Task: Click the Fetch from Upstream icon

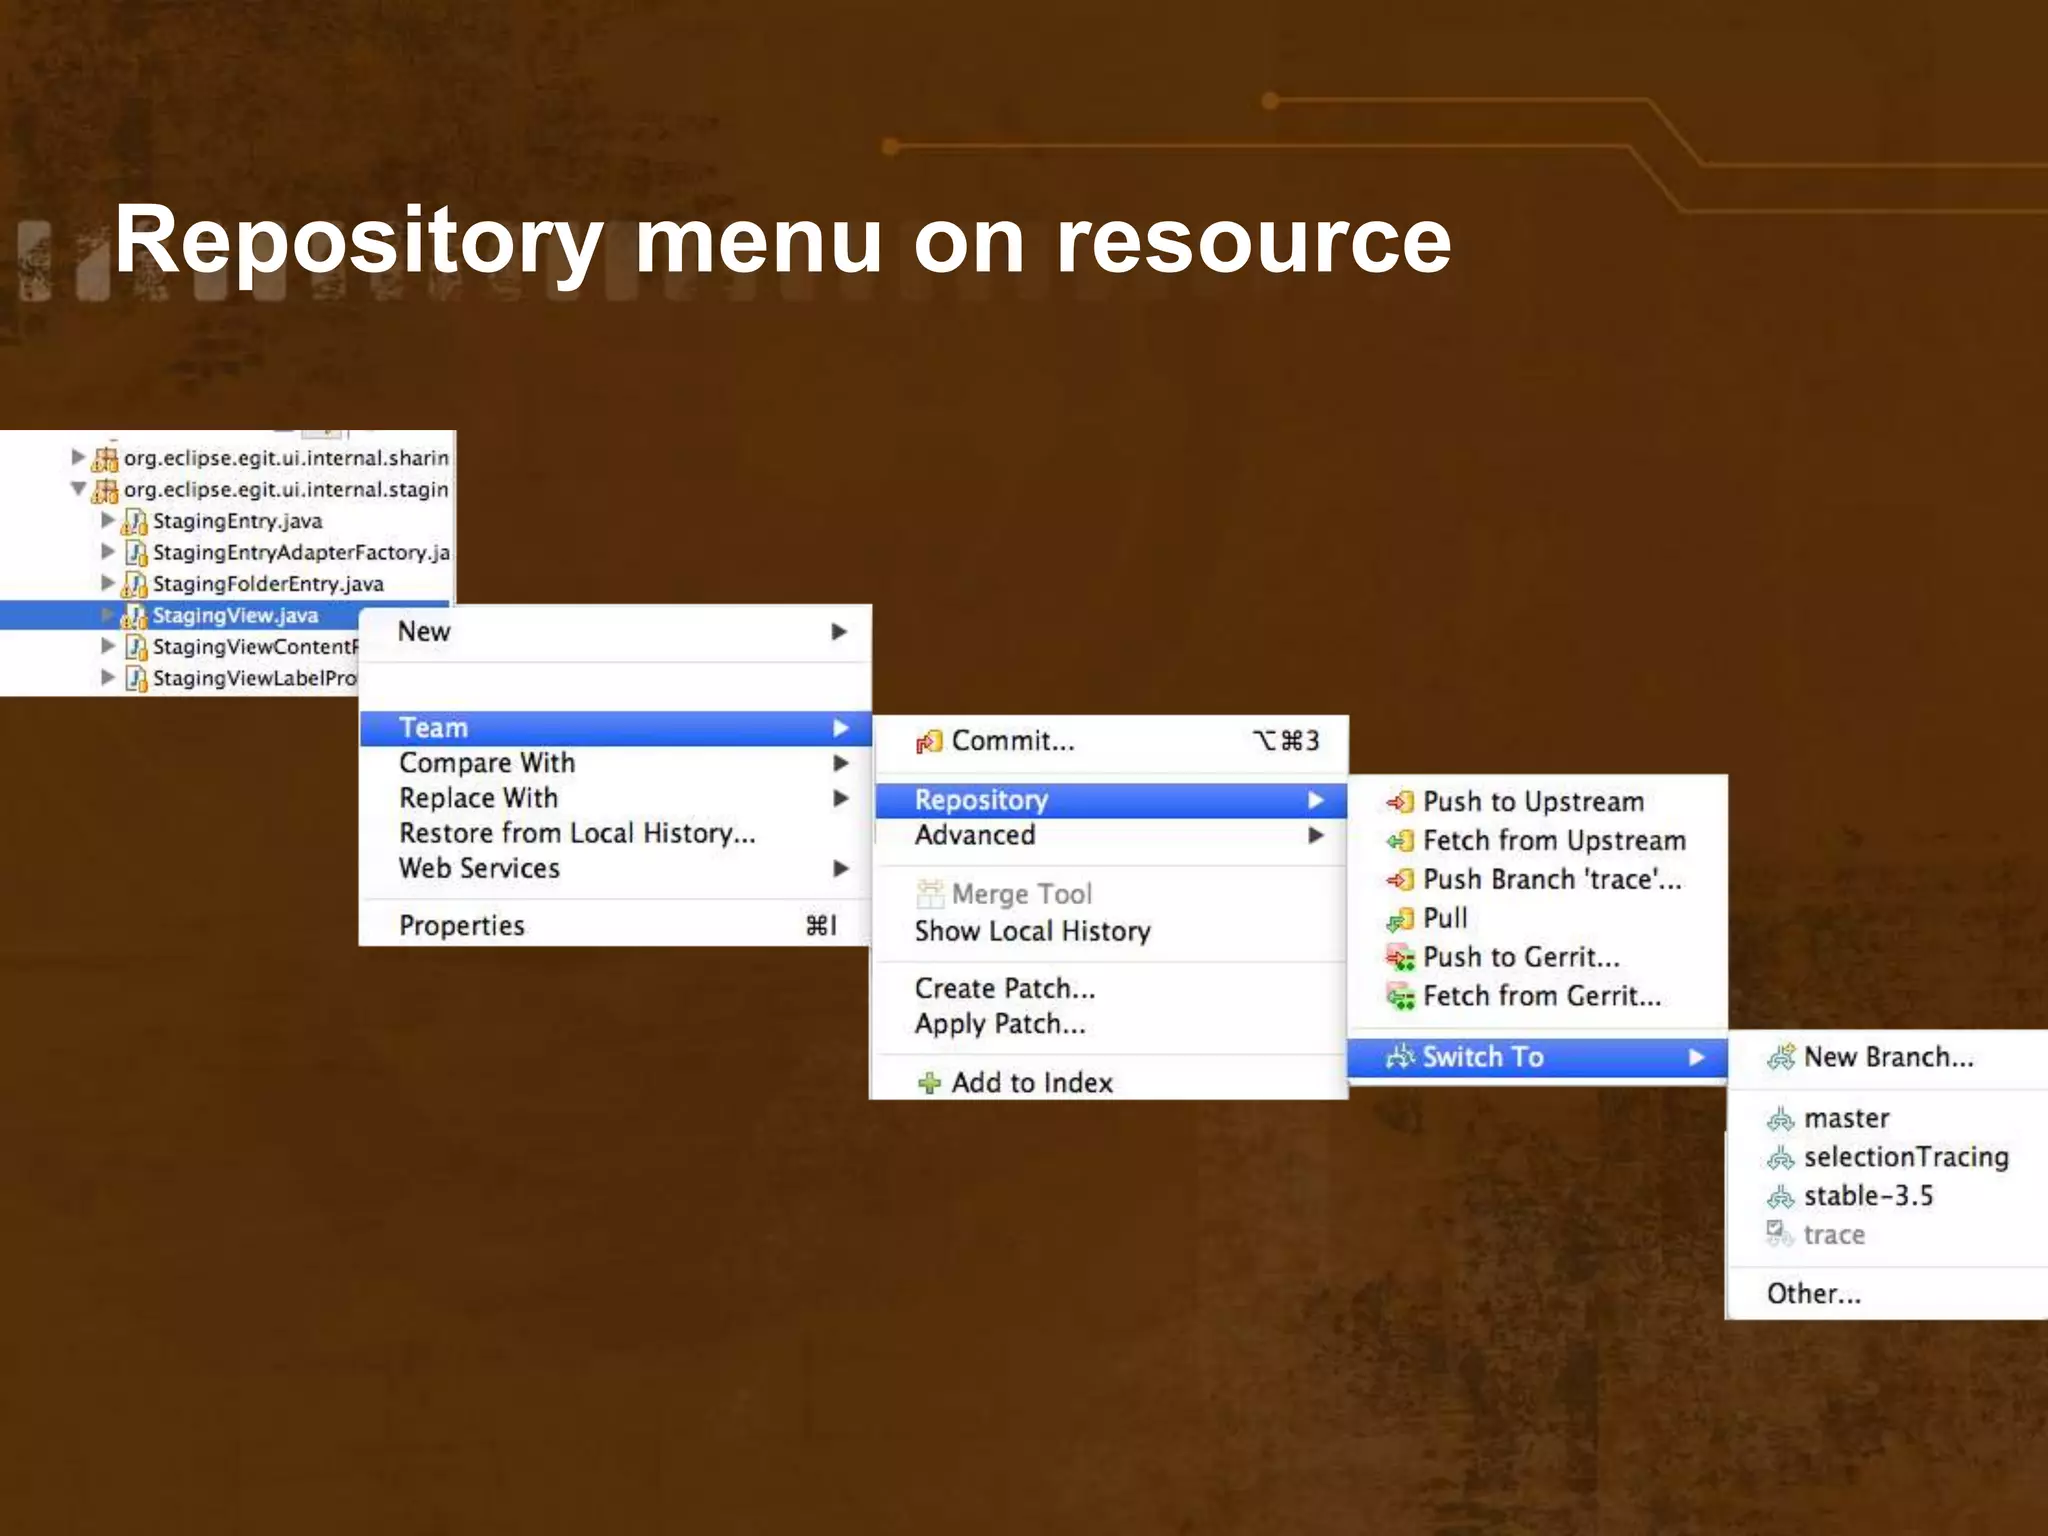Action: [x=1400, y=841]
